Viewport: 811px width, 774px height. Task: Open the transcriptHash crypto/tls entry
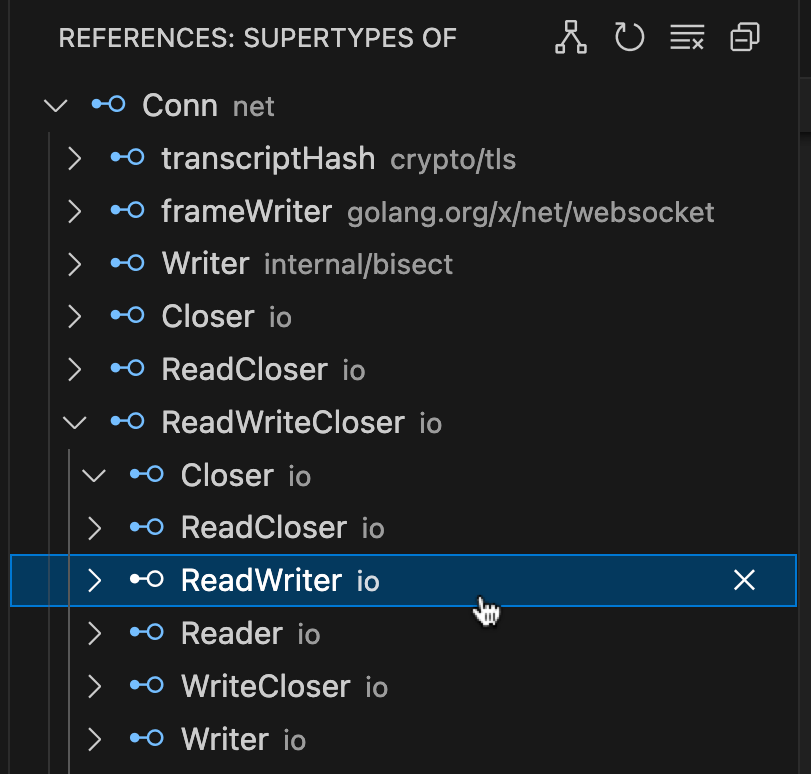point(268,158)
